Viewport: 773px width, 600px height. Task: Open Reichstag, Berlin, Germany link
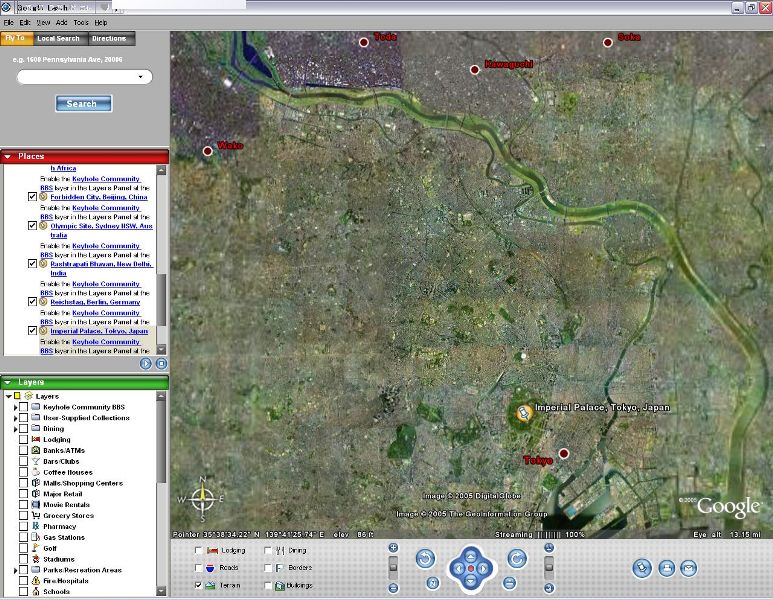click(x=95, y=302)
